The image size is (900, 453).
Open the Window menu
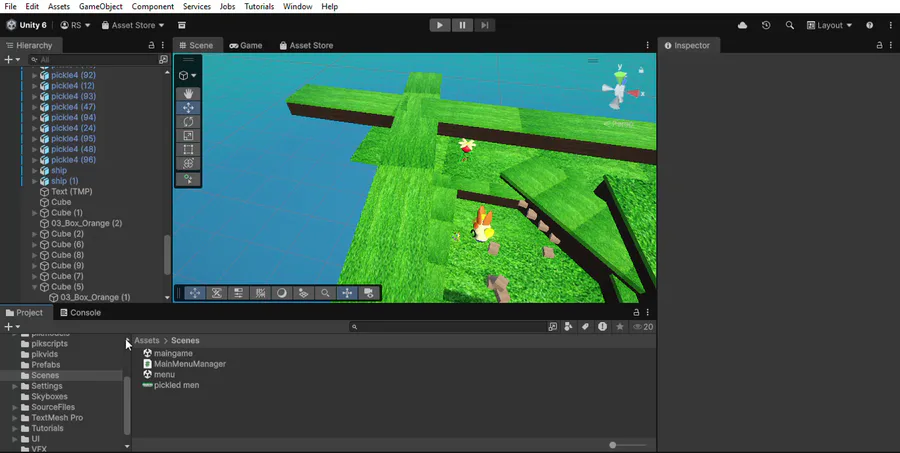pos(297,6)
